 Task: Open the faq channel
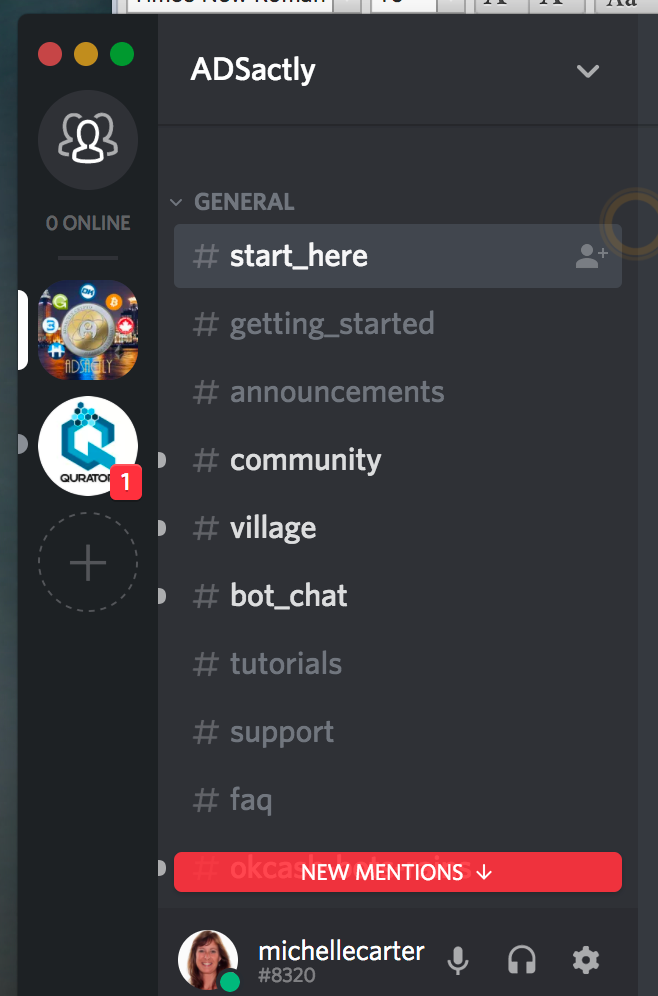(x=398, y=800)
